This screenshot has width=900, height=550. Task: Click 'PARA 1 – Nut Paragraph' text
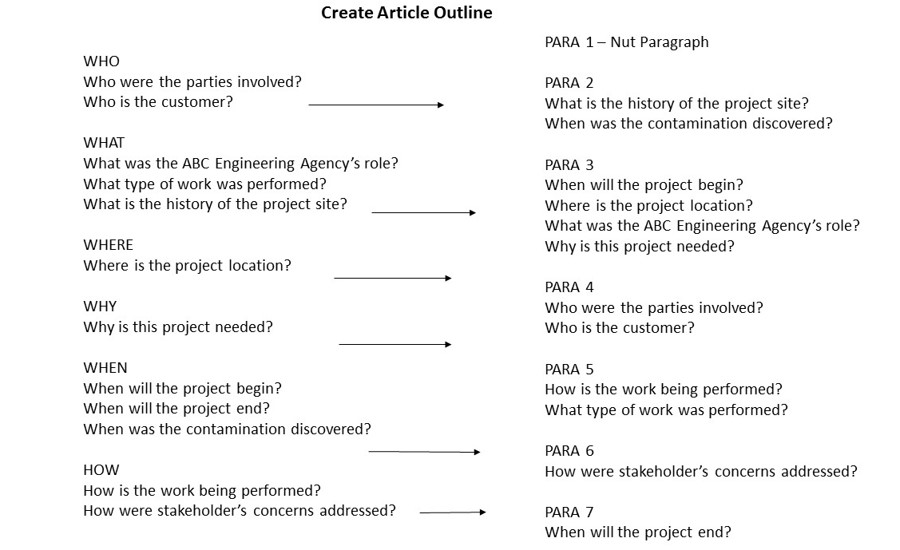627,42
